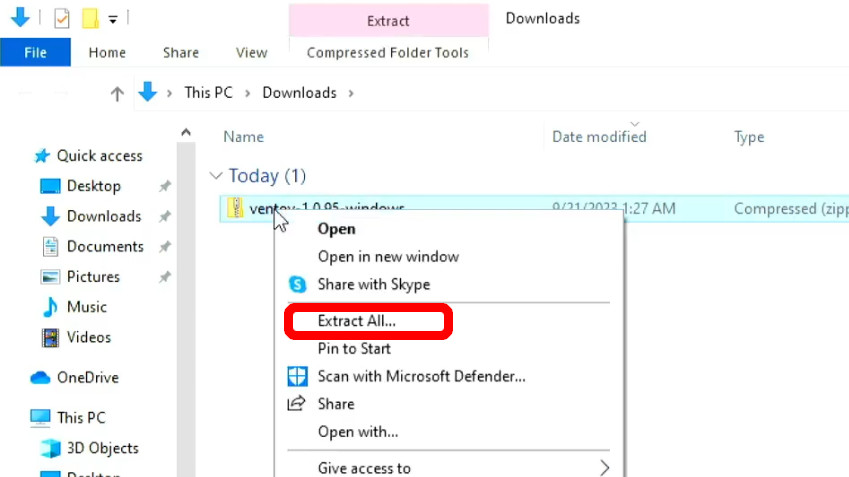Click the breadcrumb chevron after Downloads

click(351, 93)
